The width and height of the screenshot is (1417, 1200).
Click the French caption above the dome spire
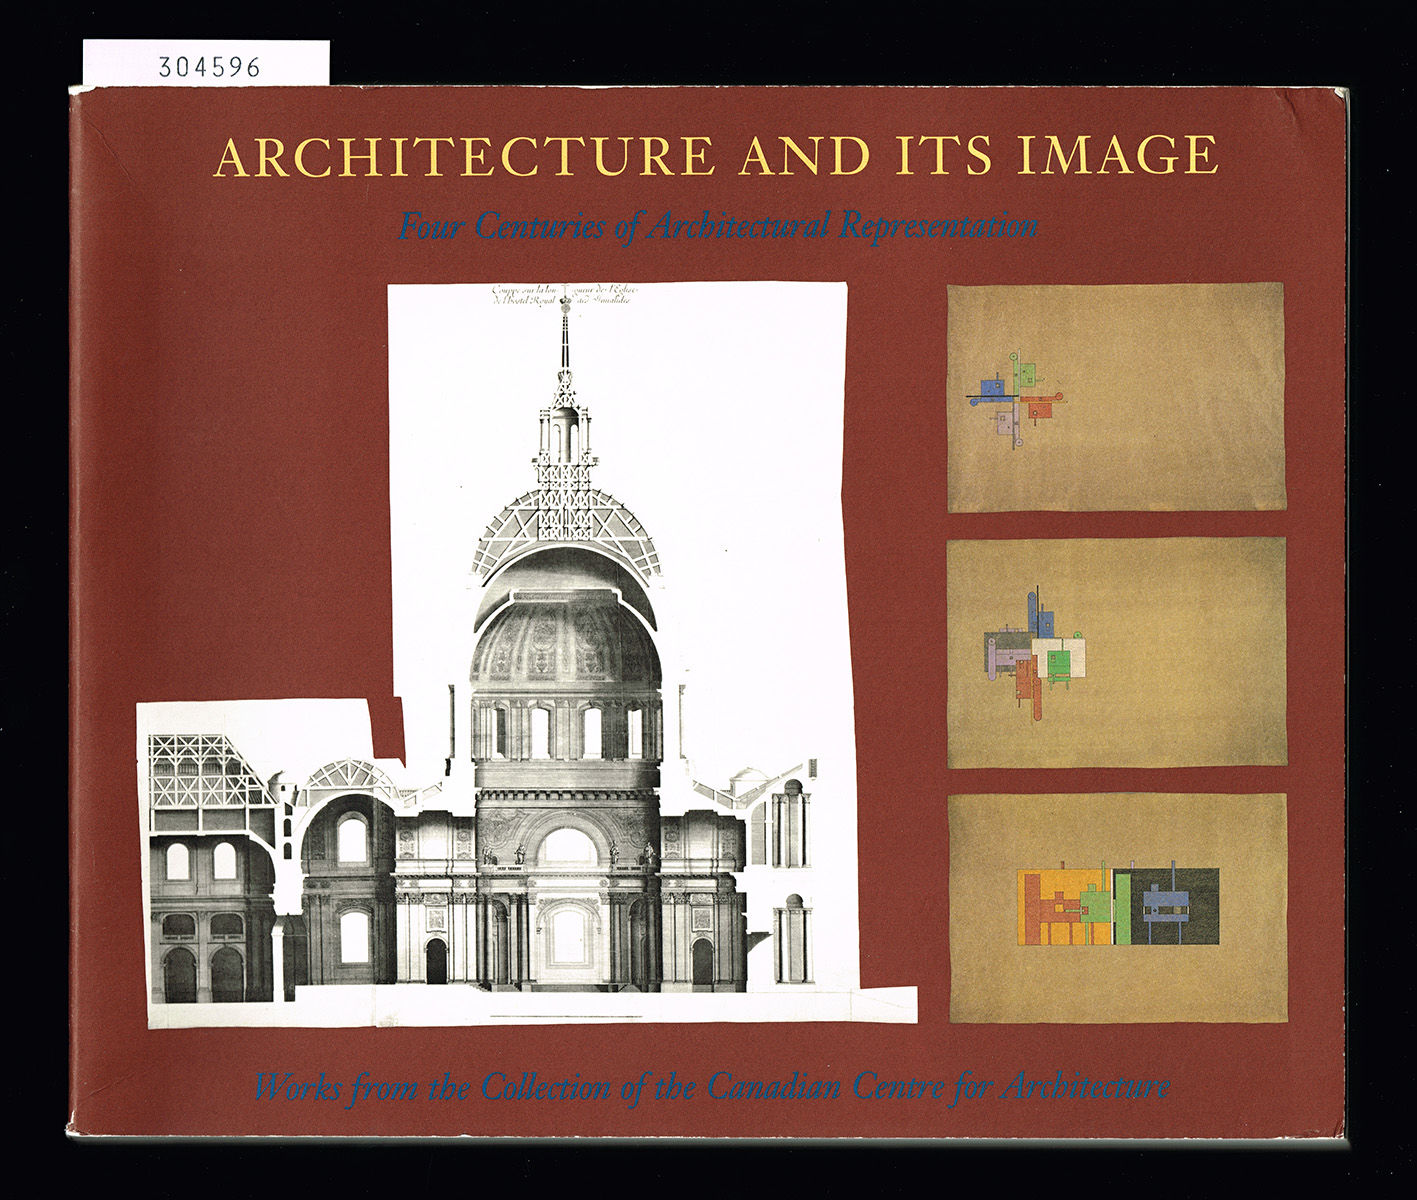point(565,294)
